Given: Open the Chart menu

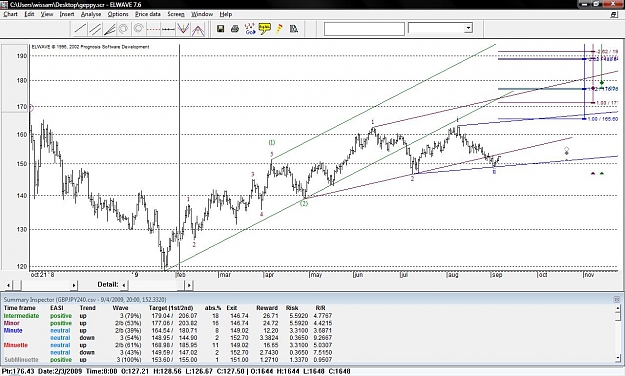Looking at the screenshot, I should click(x=10, y=14).
